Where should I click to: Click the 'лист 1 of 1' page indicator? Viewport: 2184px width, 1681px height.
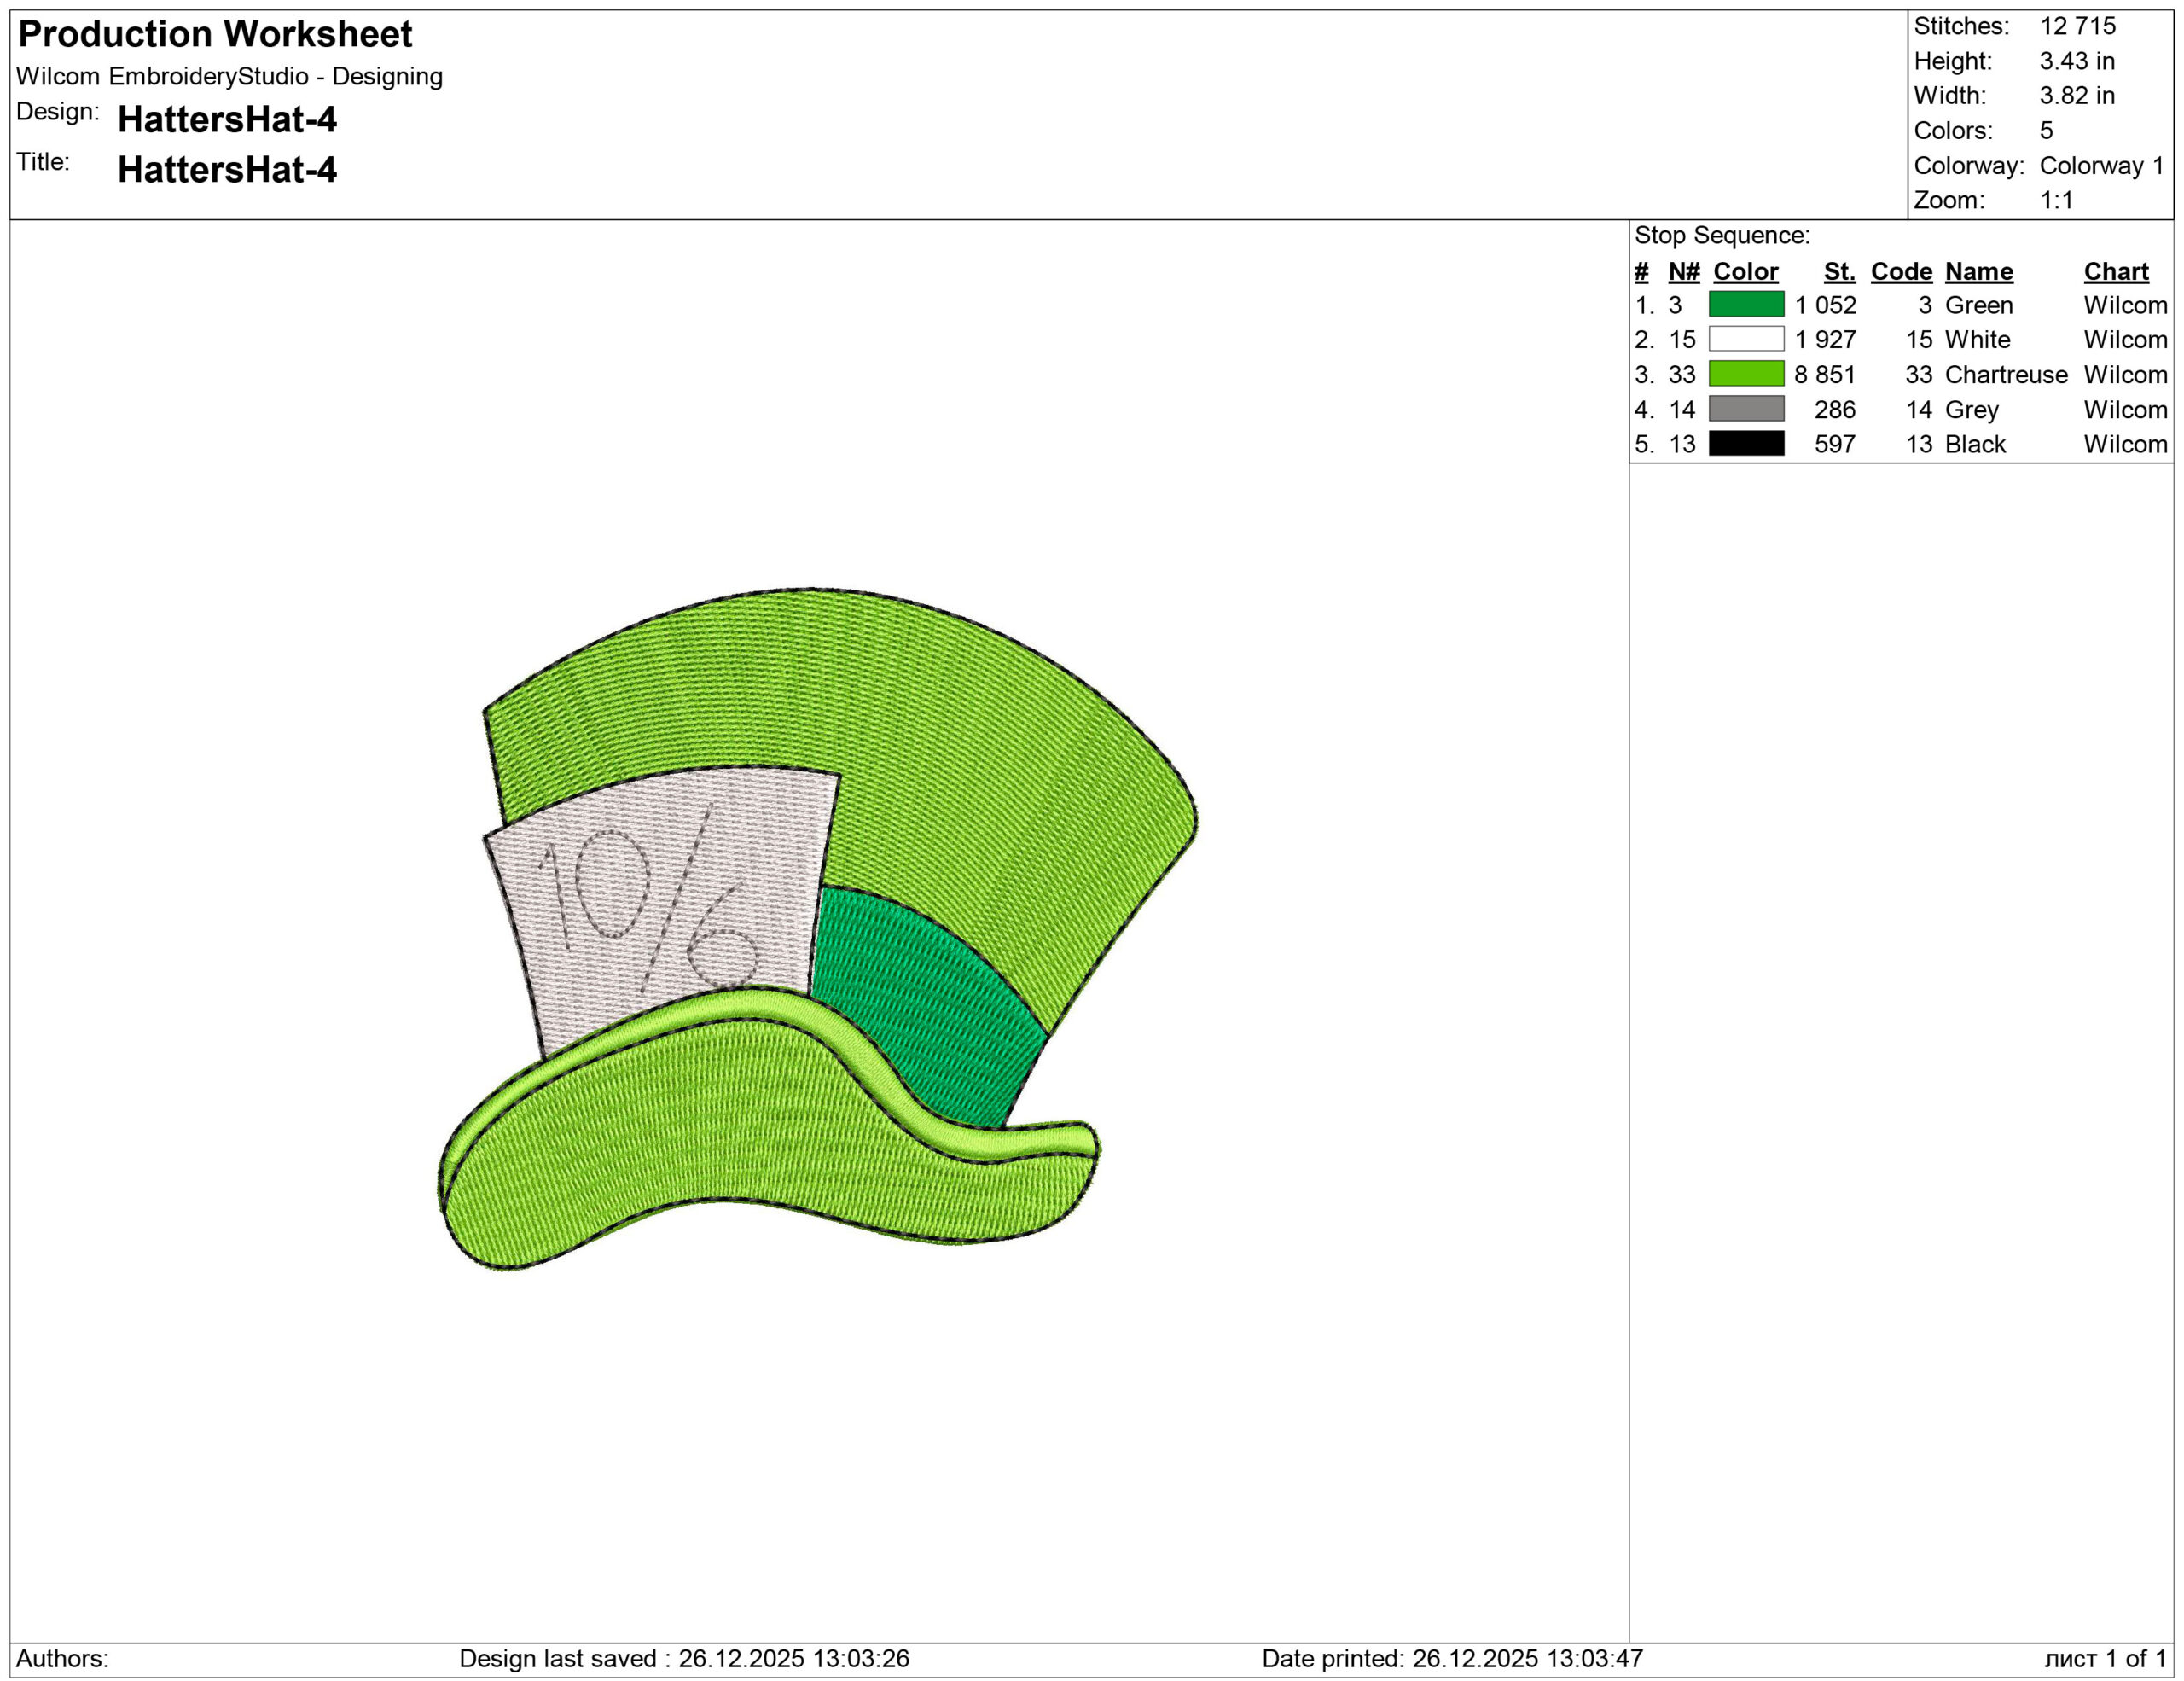coord(2105,1659)
